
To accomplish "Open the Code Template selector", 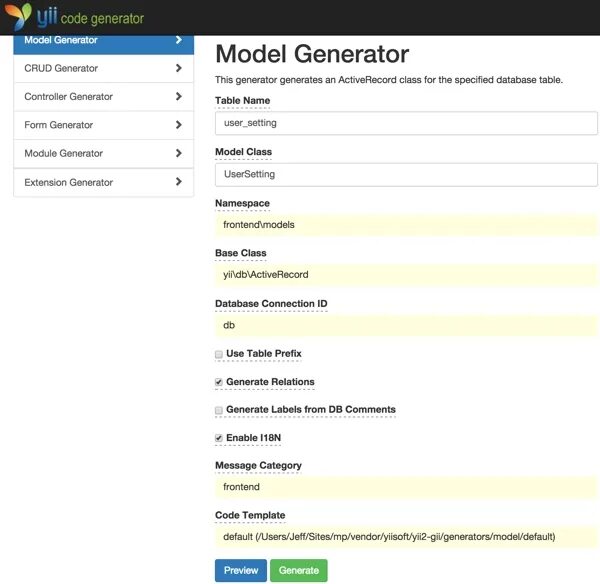I will [x=406, y=537].
